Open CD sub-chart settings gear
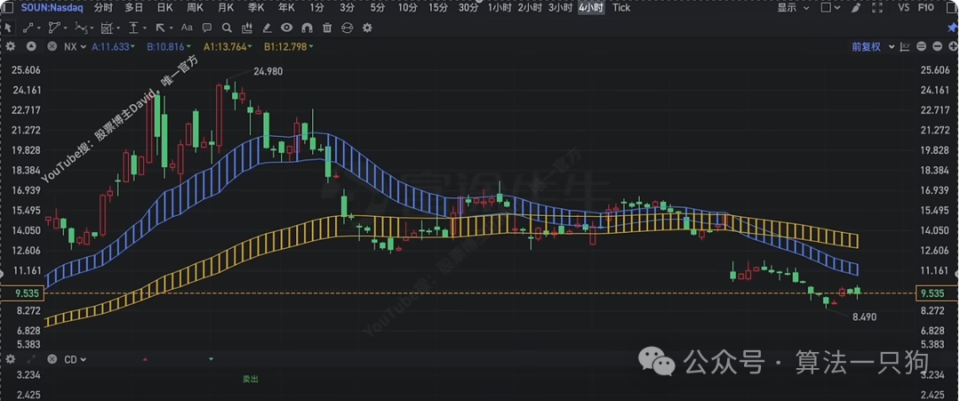Image resolution: width=960 pixels, height=401 pixels. click(10, 359)
